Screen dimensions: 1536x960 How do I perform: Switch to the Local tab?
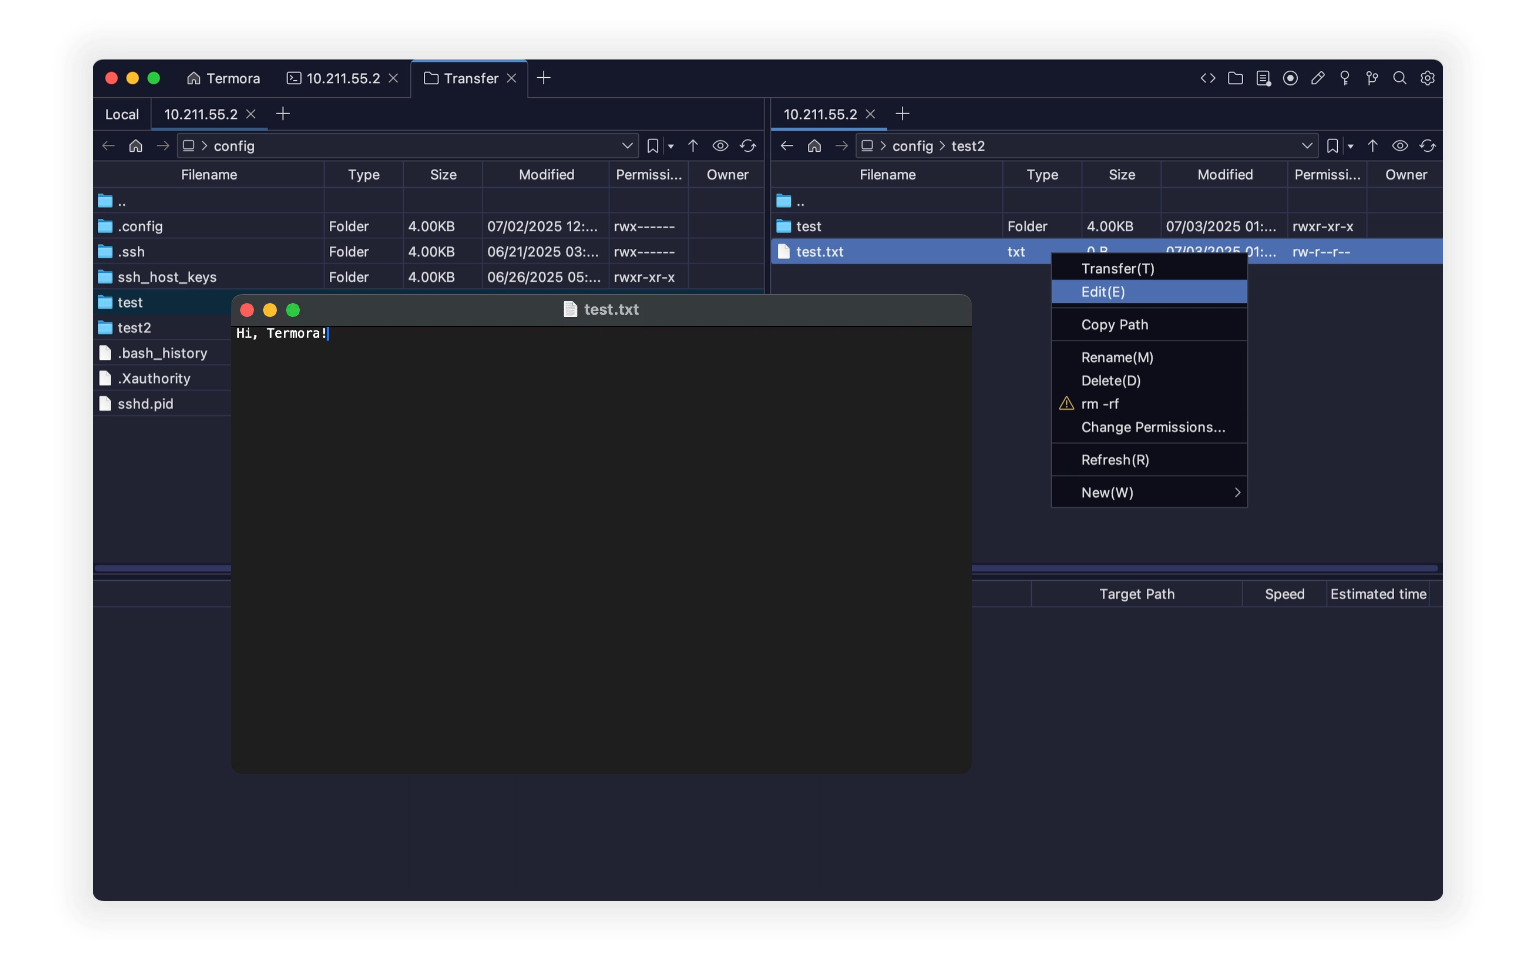[x=122, y=114]
